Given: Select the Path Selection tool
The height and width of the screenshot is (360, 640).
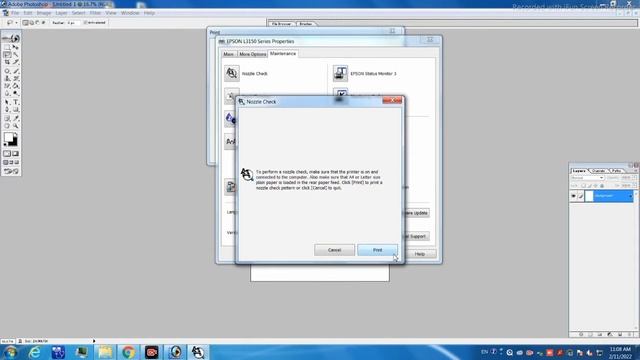Looking at the screenshot, I should [7, 102].
